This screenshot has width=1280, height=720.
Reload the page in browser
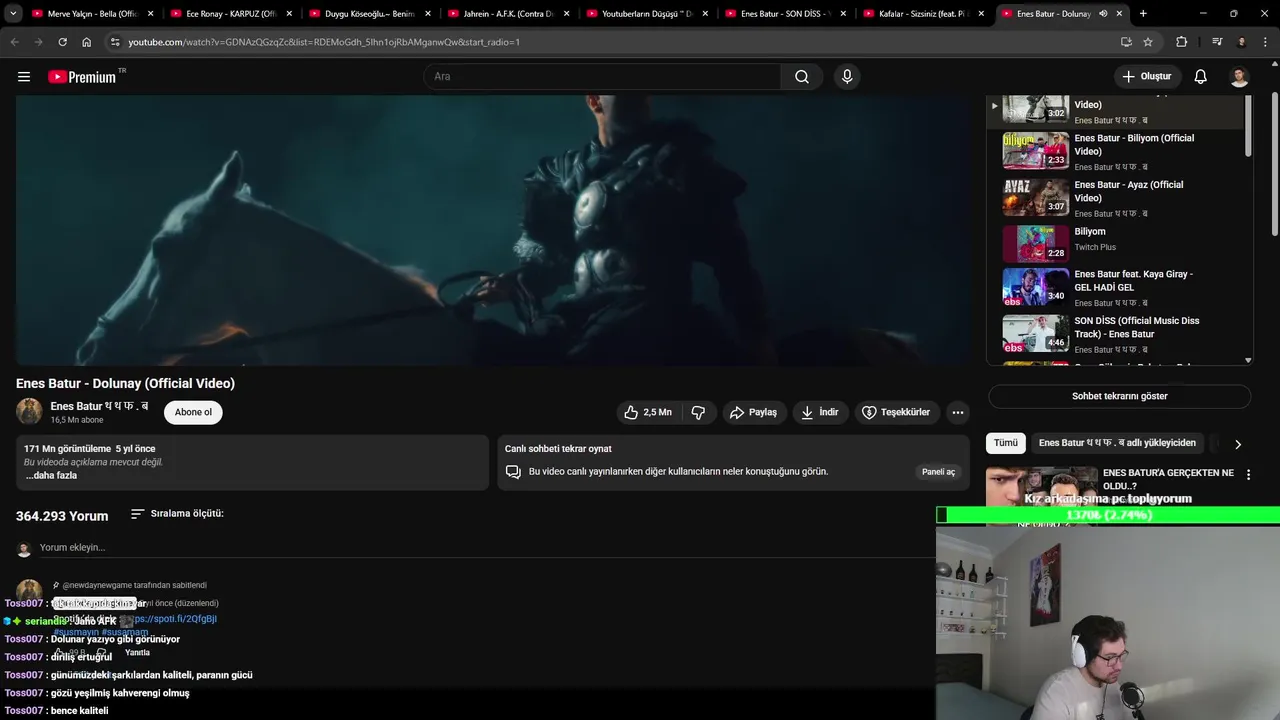click(62, 42)
